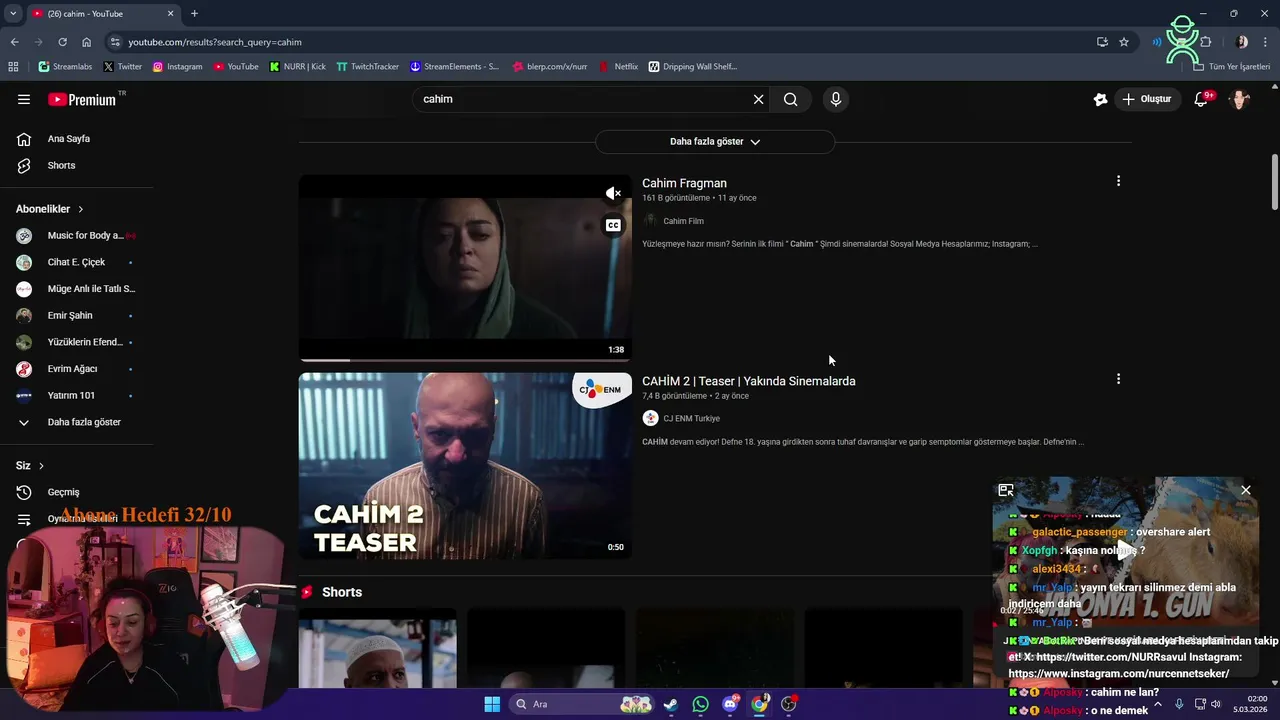Toggle captions on Cahim Fragman preview
The height and width of the screenshot is (720, 1280).
click(613, 225)
